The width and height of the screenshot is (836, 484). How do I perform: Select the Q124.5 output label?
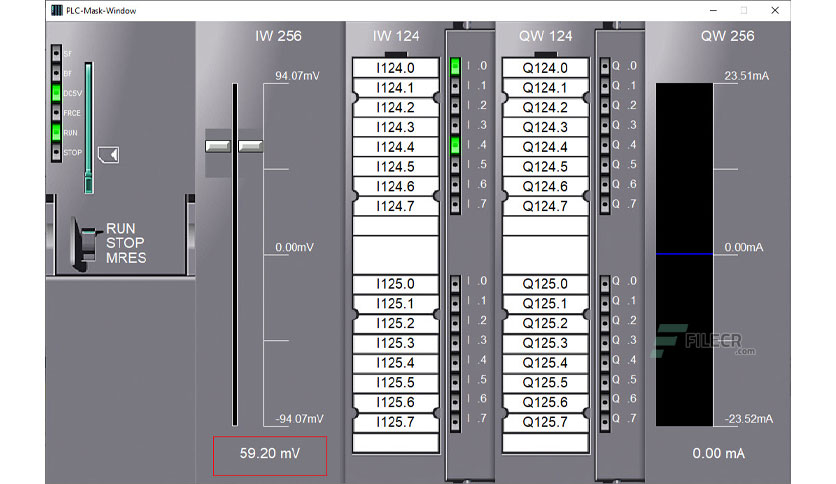(x=545, y=166)
